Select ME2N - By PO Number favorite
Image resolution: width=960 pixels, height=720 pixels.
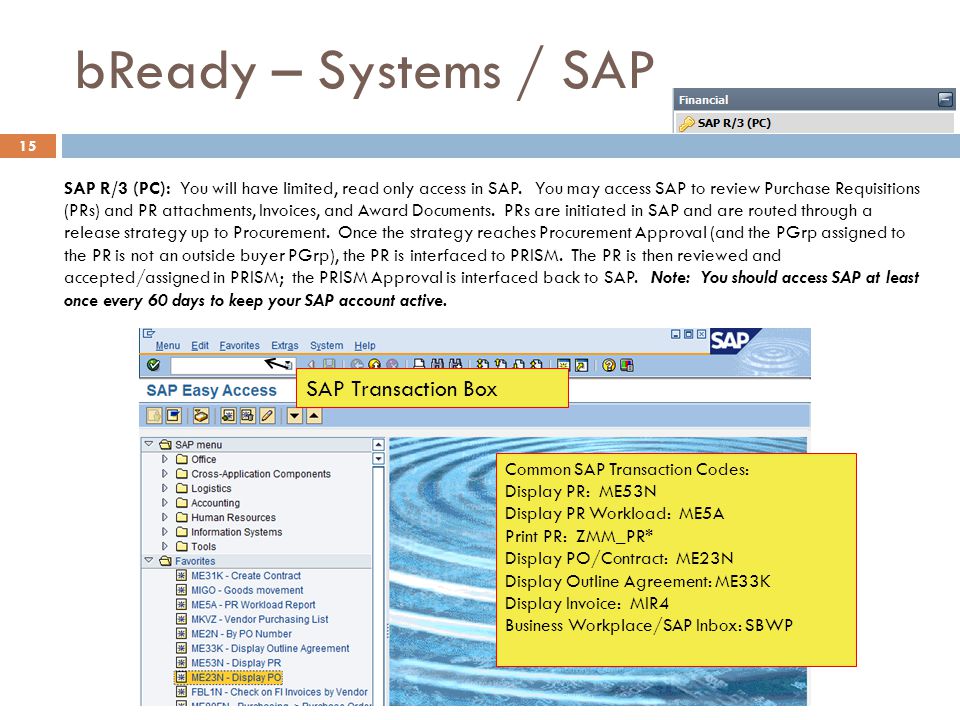pos(241,634)
